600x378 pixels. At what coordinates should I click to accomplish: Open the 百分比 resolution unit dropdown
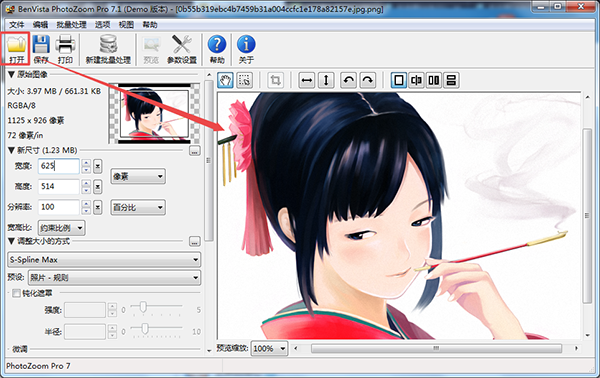[138, 207]
